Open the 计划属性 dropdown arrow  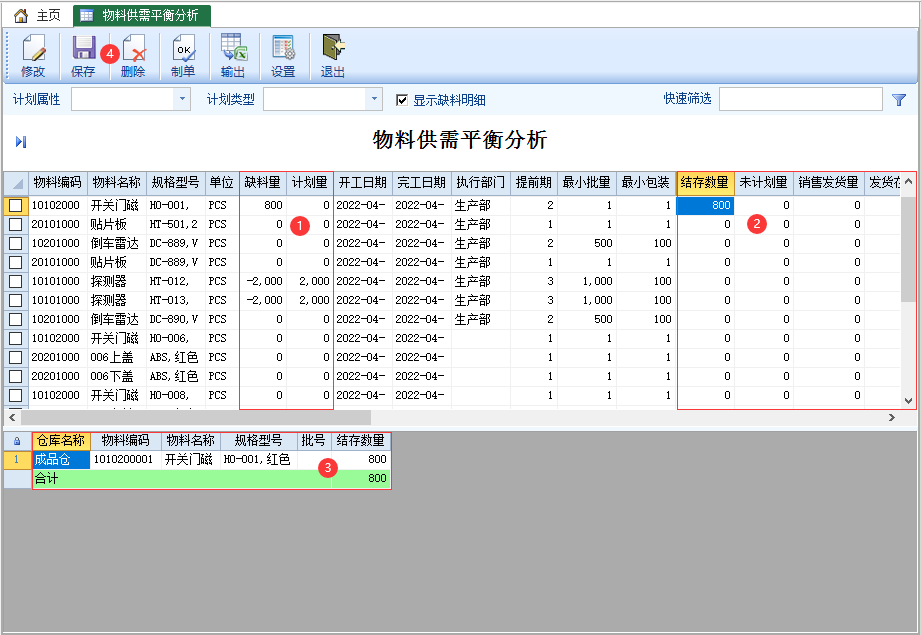[x=182, y=99]
